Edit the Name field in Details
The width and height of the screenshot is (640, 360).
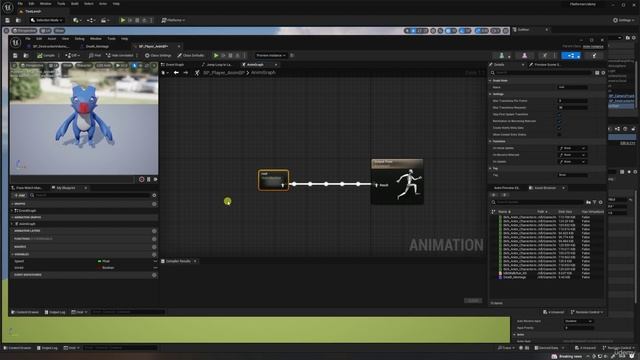573,87
